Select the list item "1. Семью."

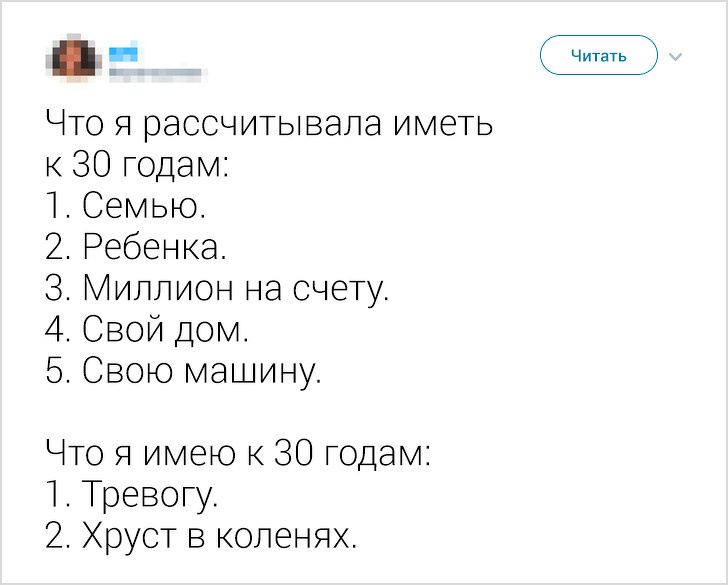(x=128, y=208)
